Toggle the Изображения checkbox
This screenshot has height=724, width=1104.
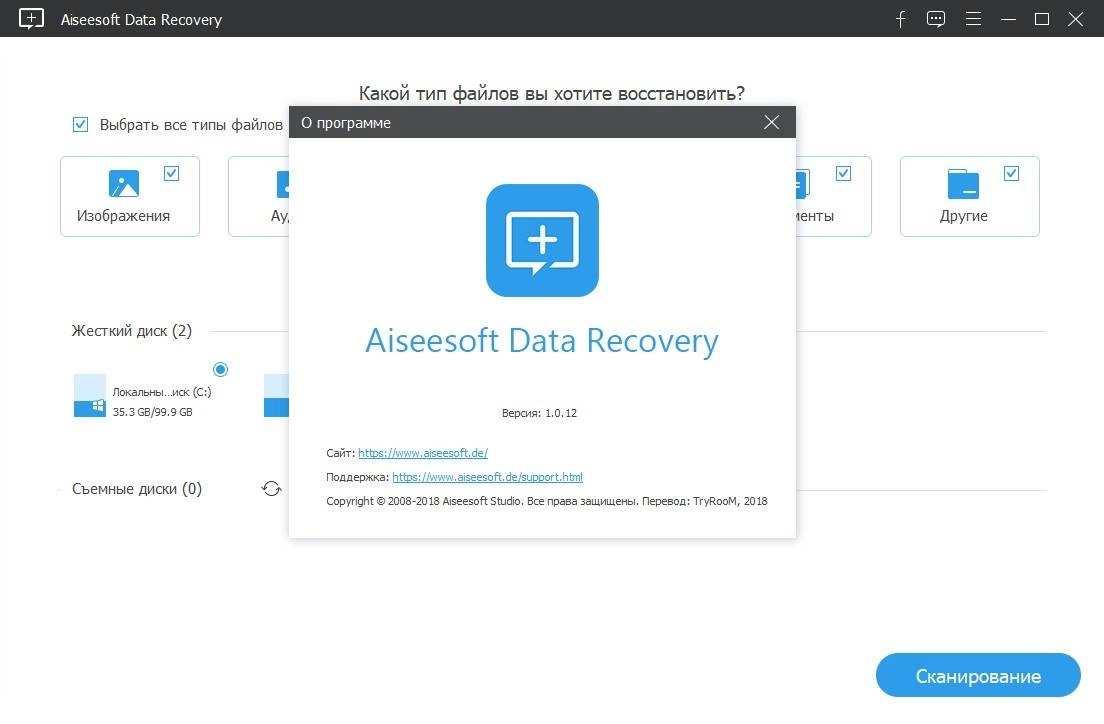click(171, 173)
